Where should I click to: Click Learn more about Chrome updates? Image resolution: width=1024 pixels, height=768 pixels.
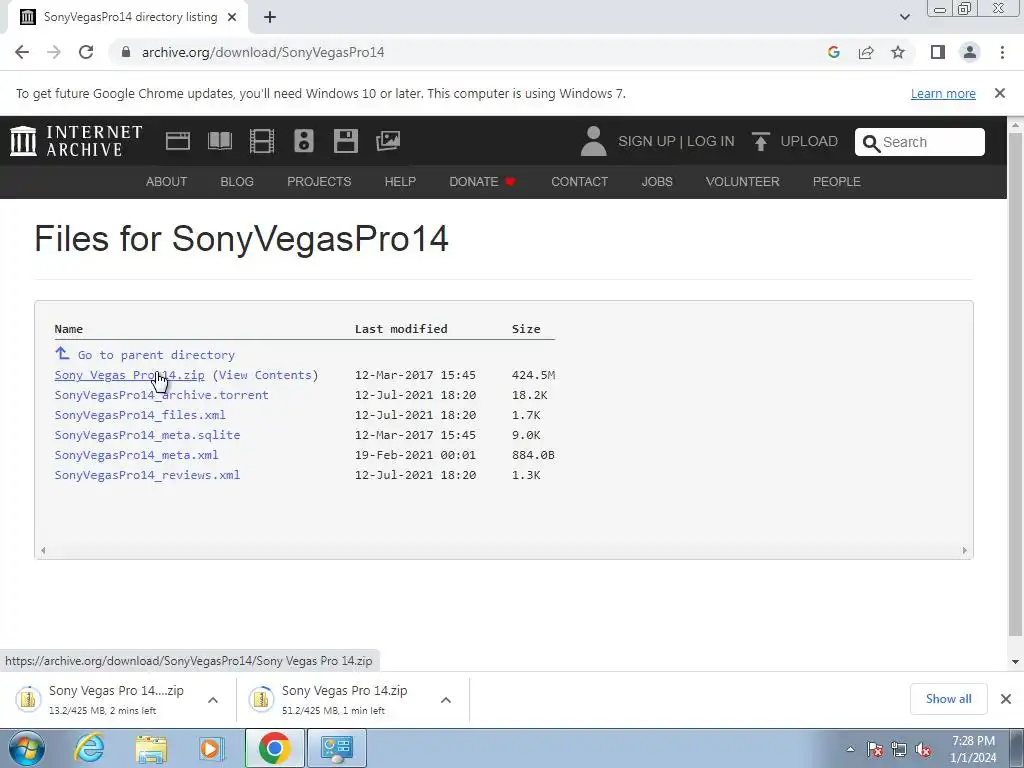[x=943, y=93]
